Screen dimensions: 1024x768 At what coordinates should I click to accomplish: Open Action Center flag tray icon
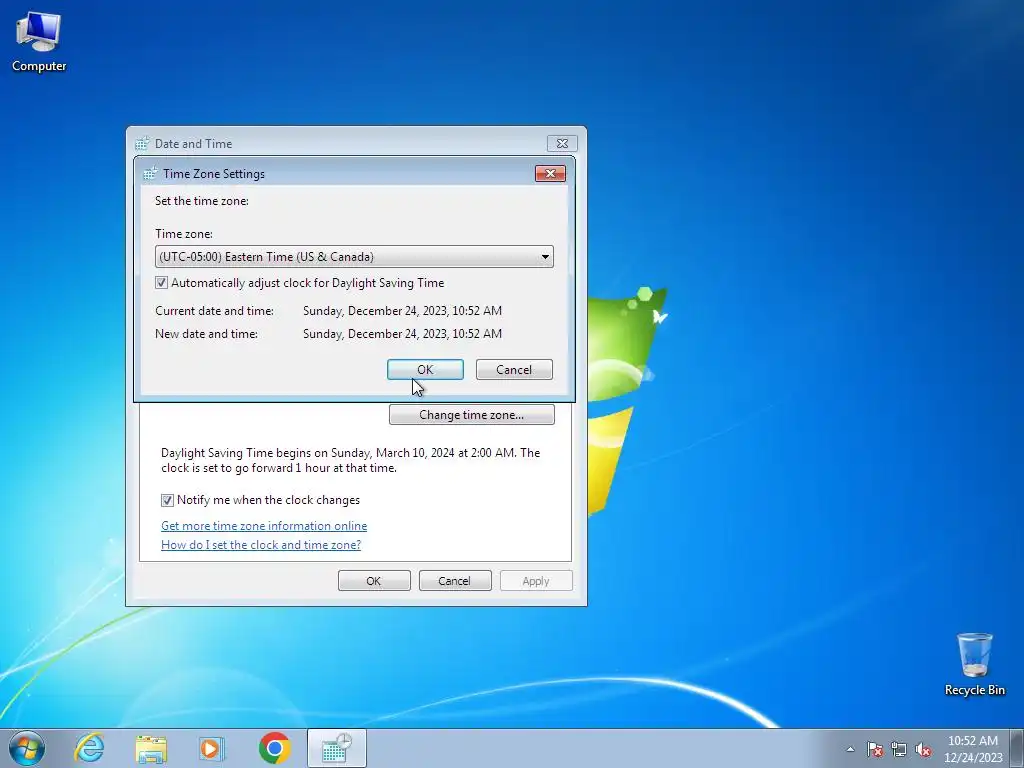tap(875, 749)
